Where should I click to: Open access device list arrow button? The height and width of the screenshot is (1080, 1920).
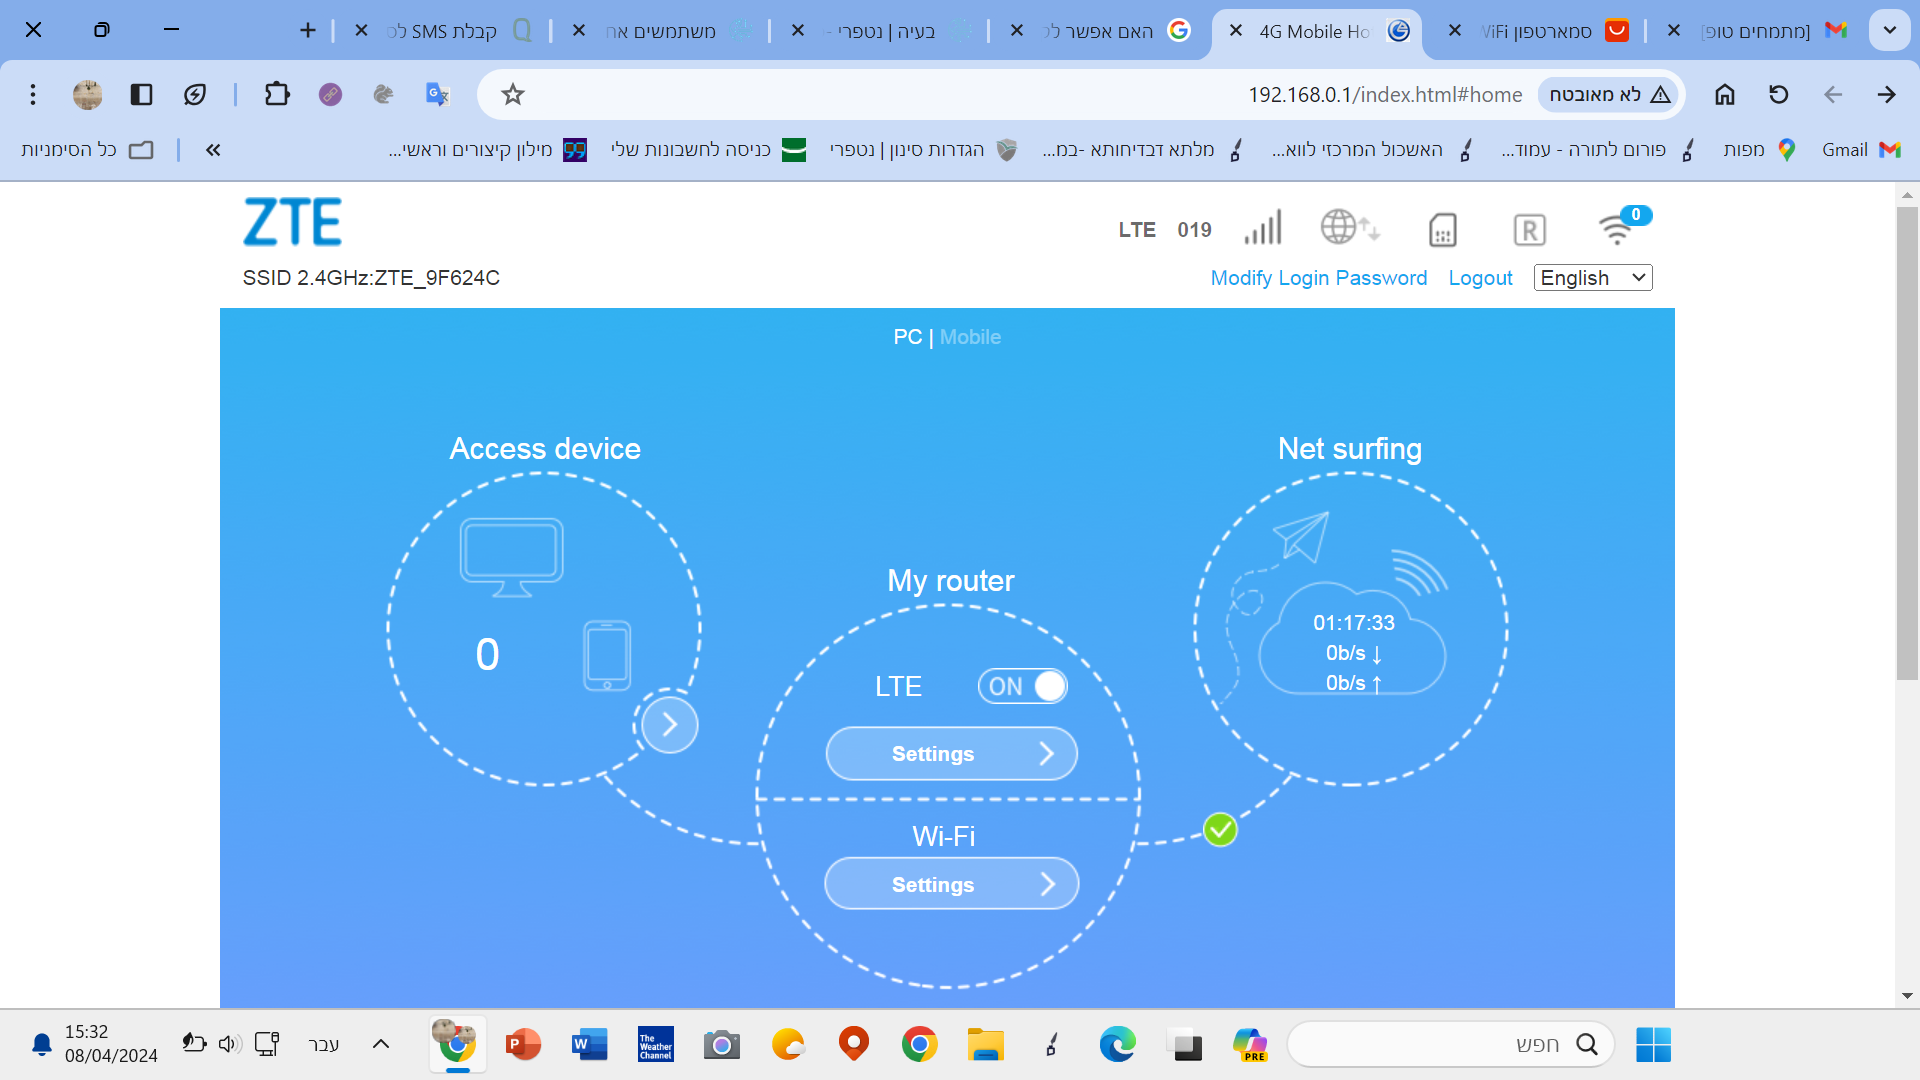[669, 725]
